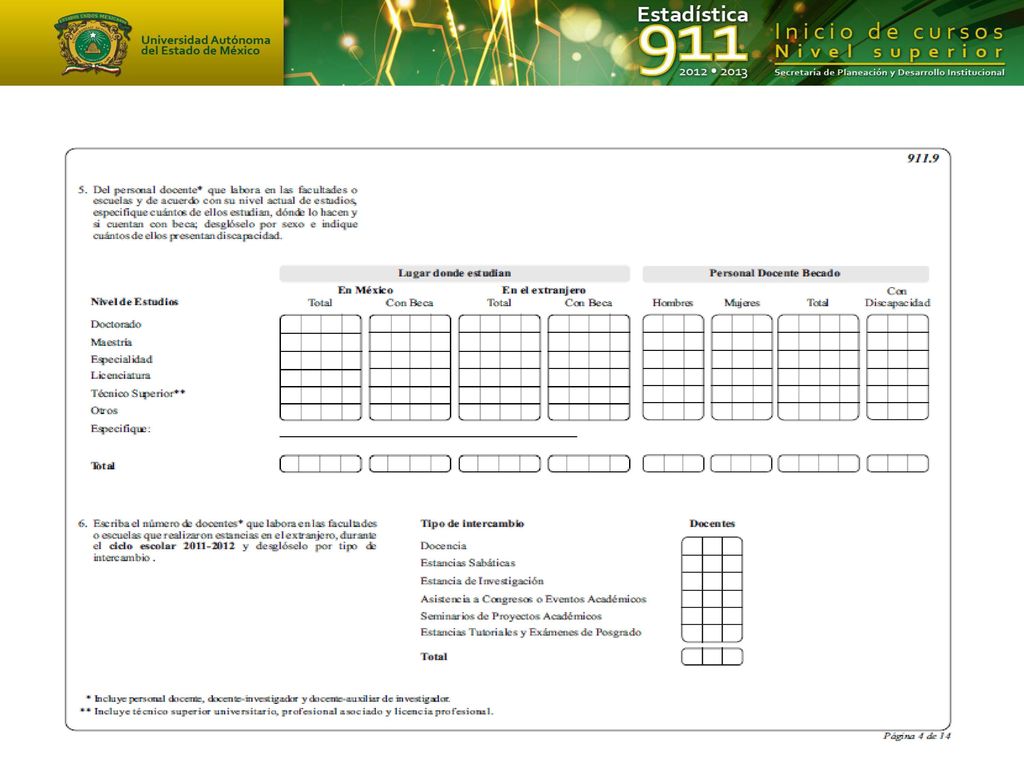This screenshot has width=1024, height=768.
Task: Click the 'Tipo de intercambio' heading
Action: tap(472, 523)
